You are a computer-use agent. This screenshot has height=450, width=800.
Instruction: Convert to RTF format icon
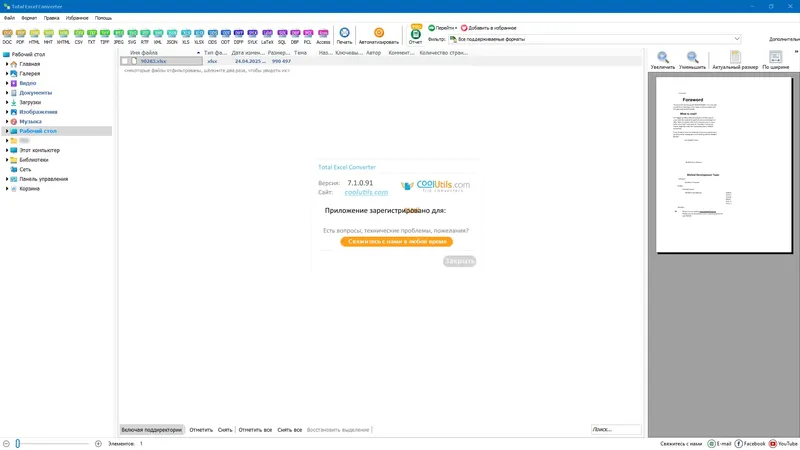145,36
